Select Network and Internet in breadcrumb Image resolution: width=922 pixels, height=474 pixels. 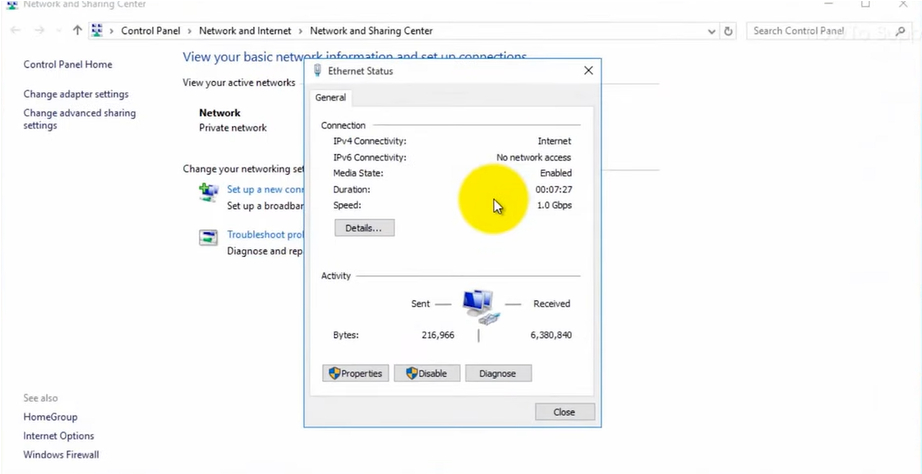tap(245, 31)
